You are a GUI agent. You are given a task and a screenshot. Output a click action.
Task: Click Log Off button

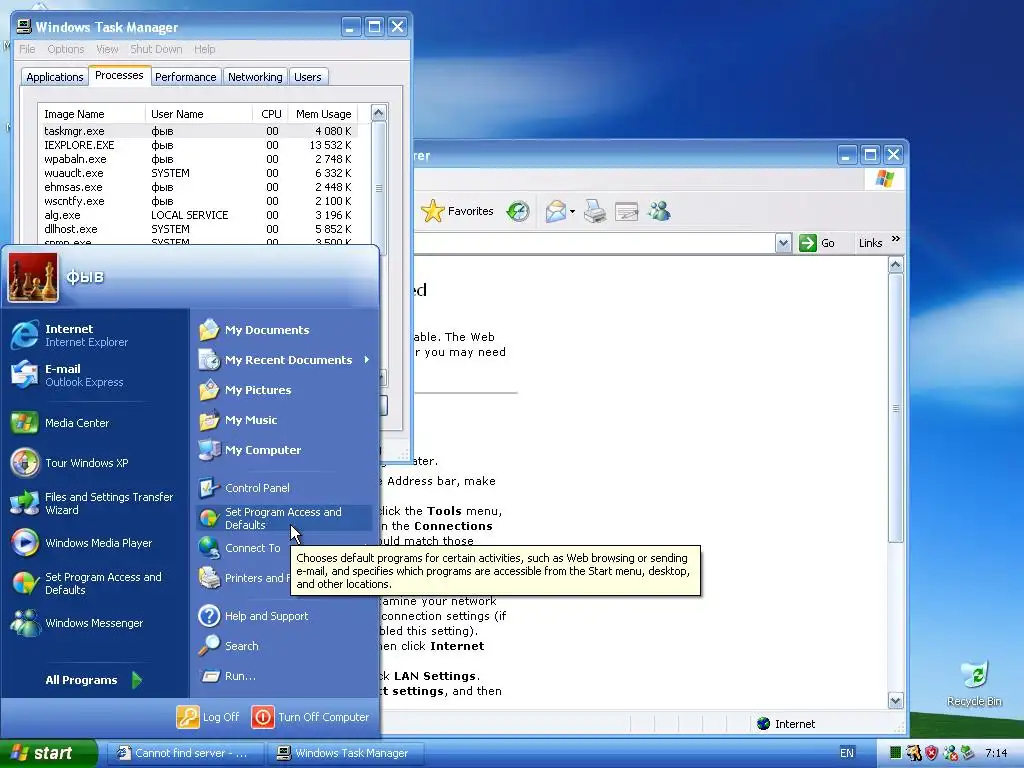208,716
